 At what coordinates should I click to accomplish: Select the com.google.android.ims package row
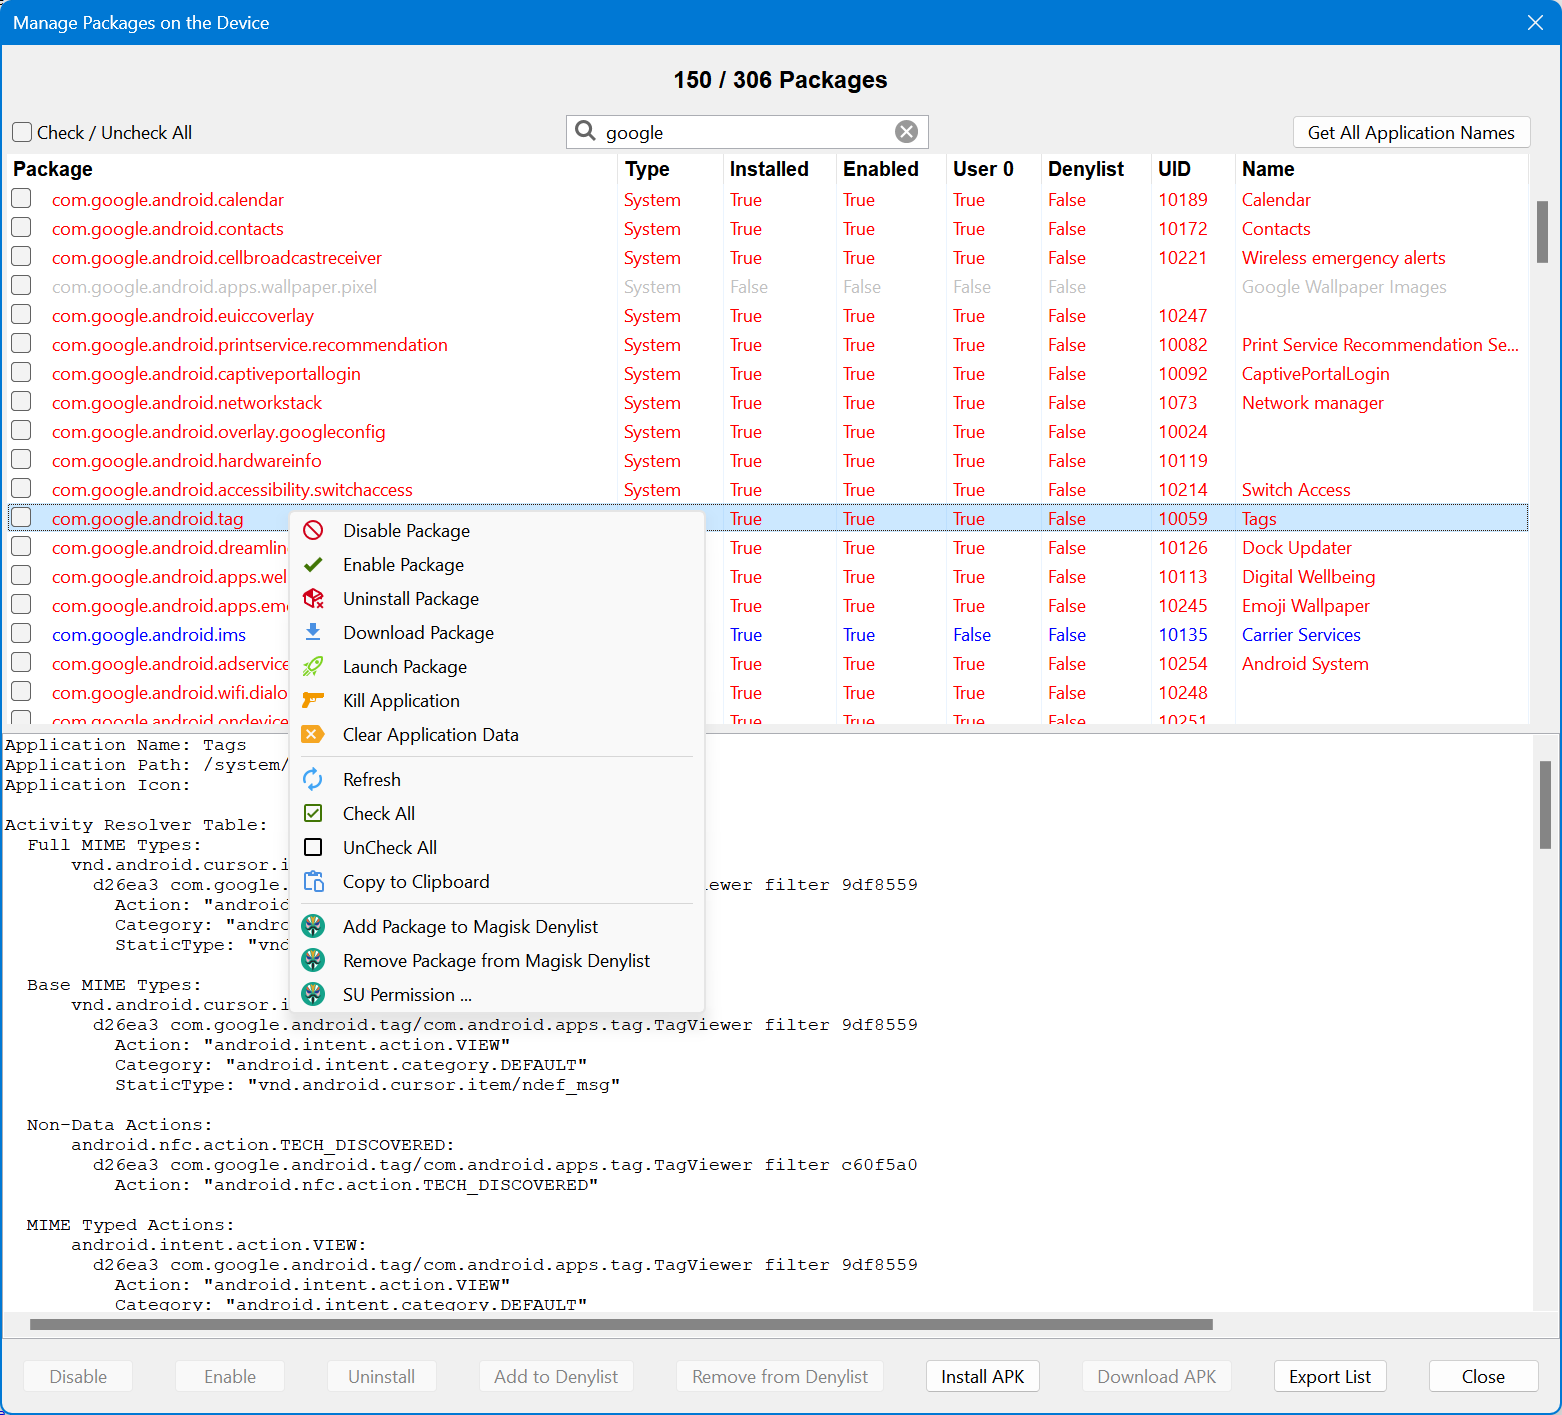768,635
